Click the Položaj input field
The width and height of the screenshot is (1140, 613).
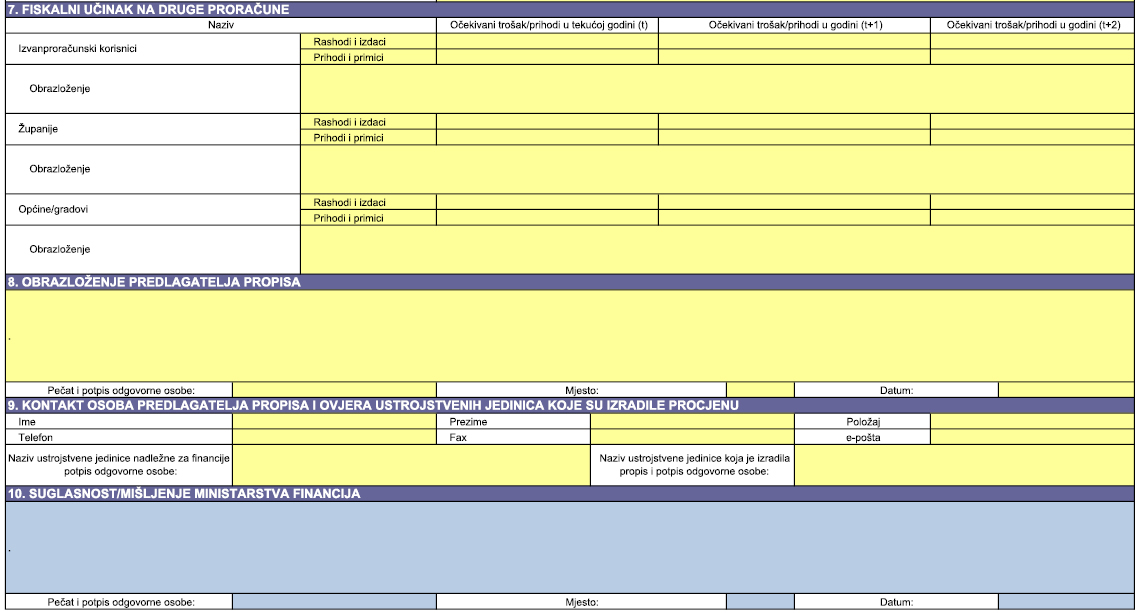1032,422
